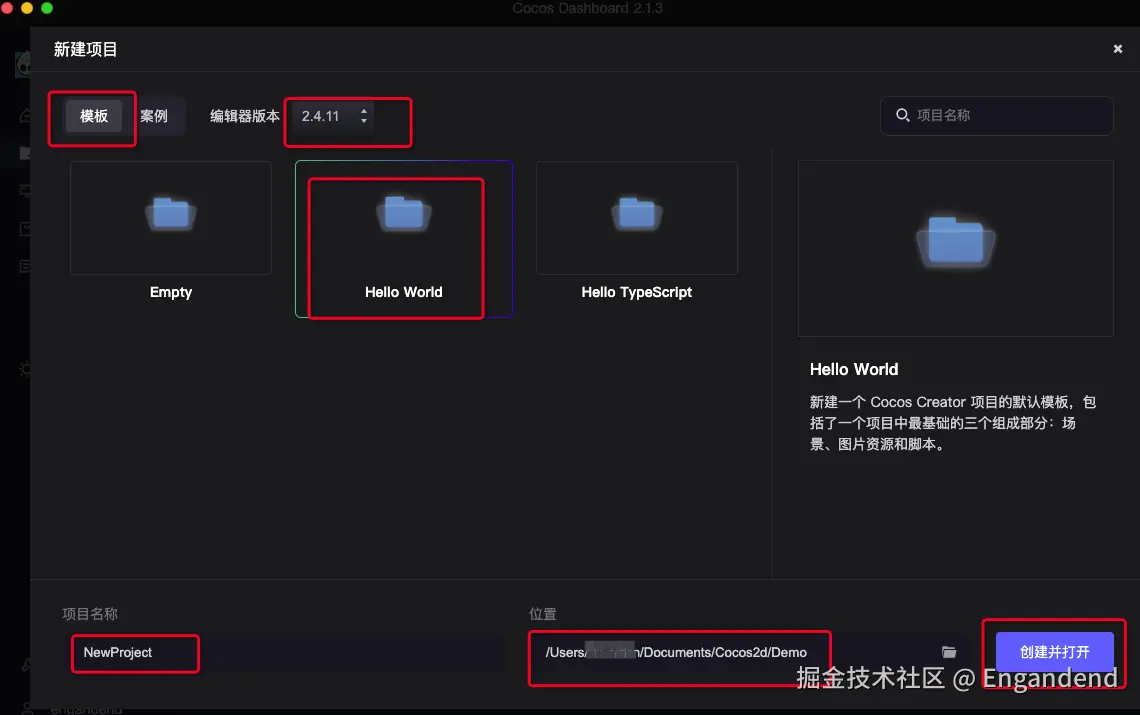
Task: Click the large Hello World preview image
Action: coord(955,249)
